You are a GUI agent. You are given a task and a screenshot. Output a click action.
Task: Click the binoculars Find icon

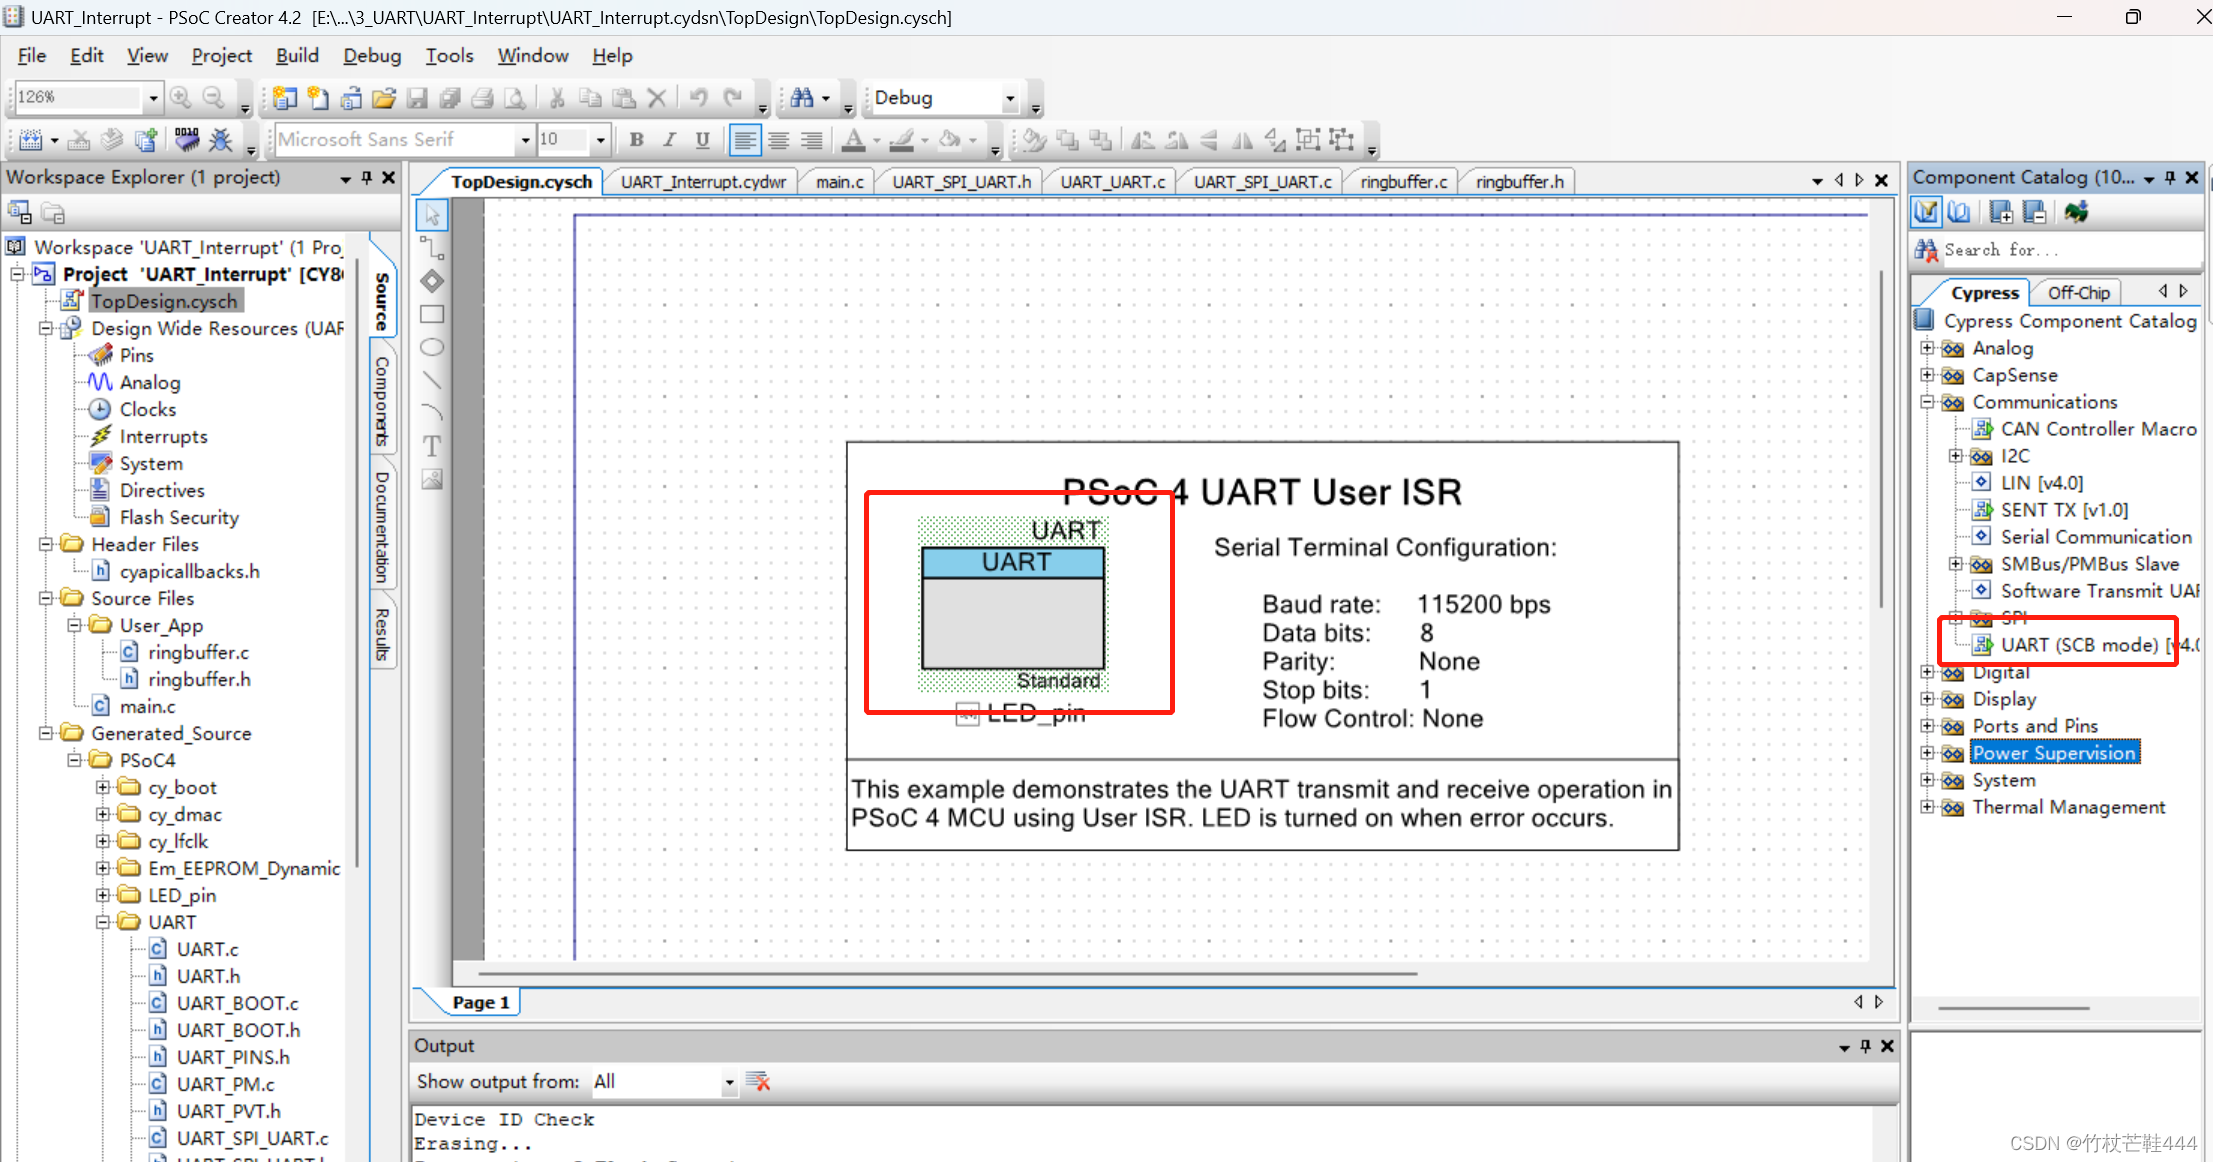(801, 97)
